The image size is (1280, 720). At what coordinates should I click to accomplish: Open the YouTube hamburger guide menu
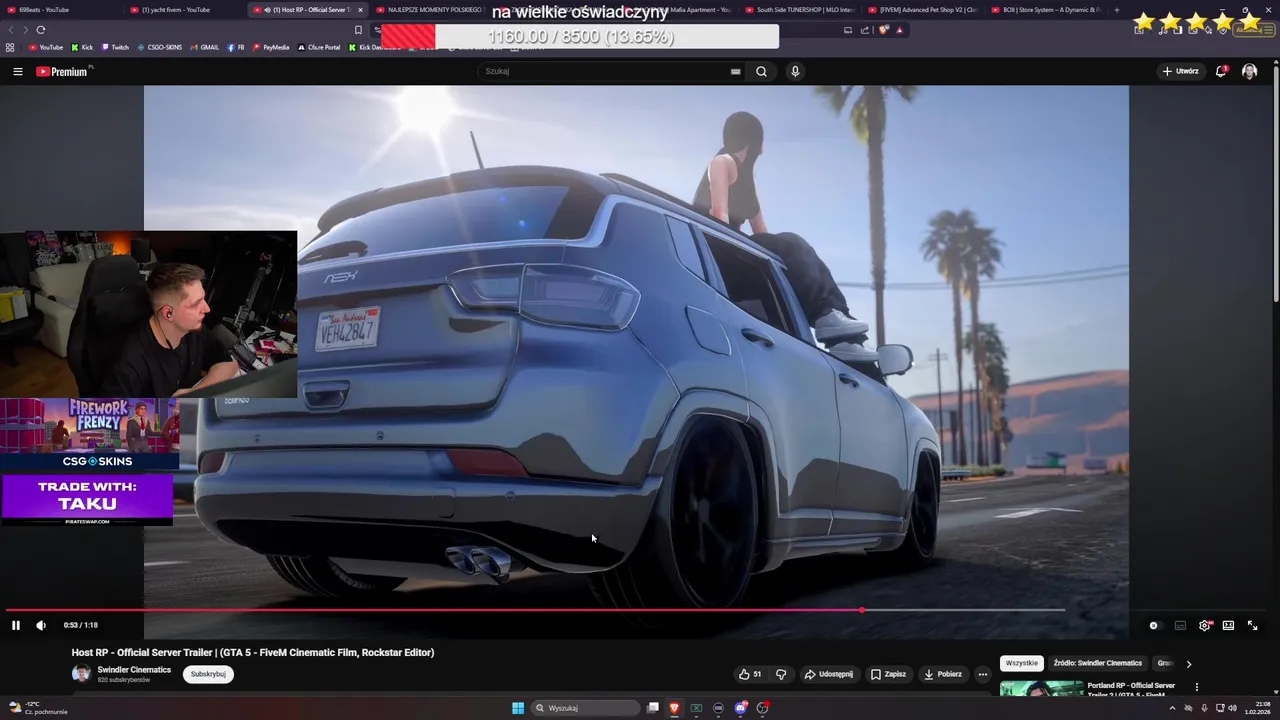click(17, 71)
